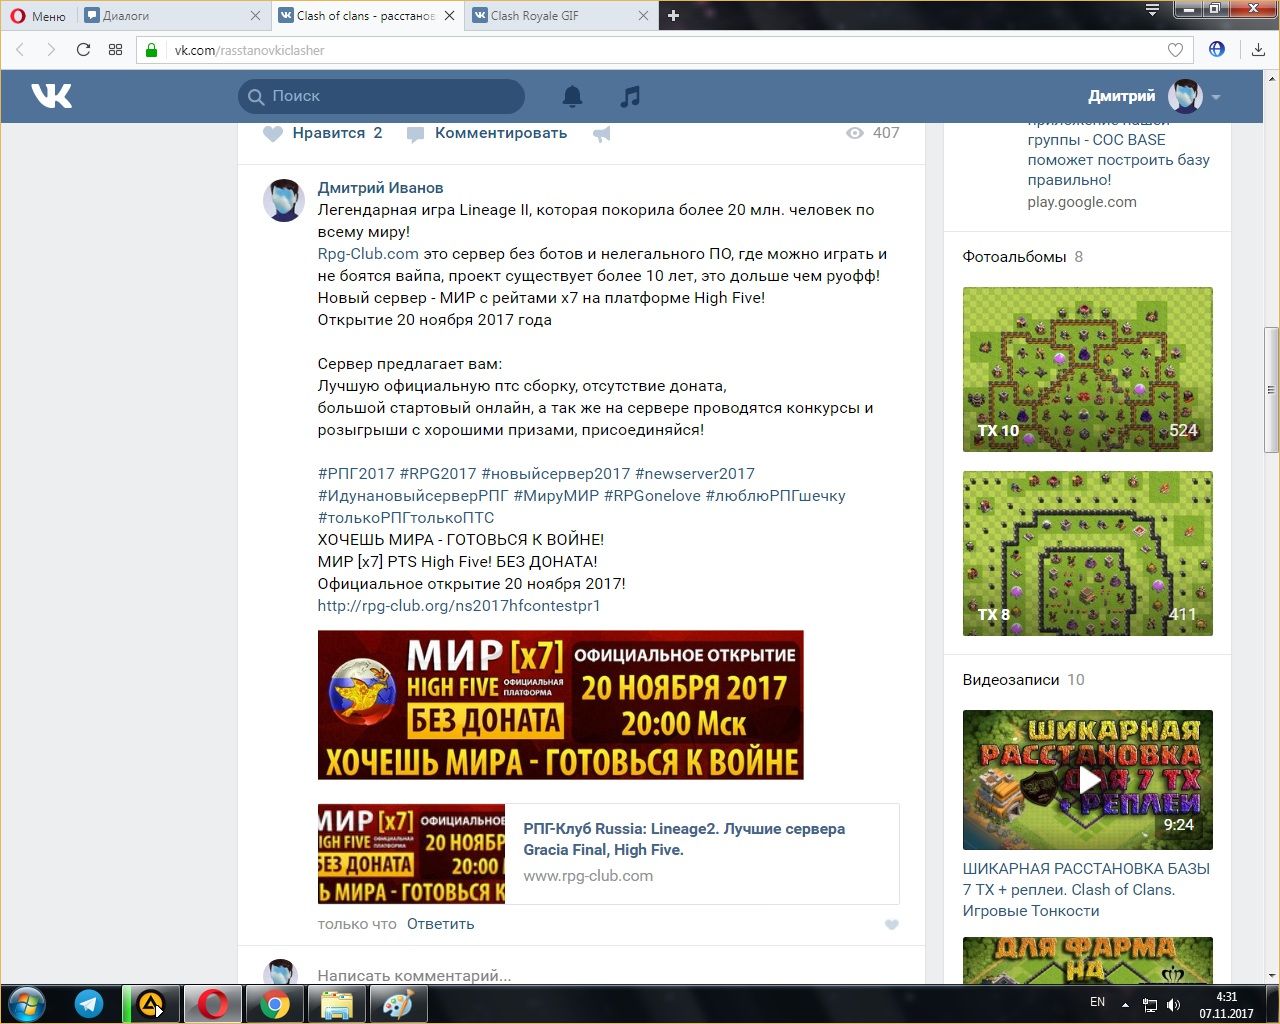1280x1024 pixels.
Task: Switch to the Диалоги tab
Action: click(172, 16)
